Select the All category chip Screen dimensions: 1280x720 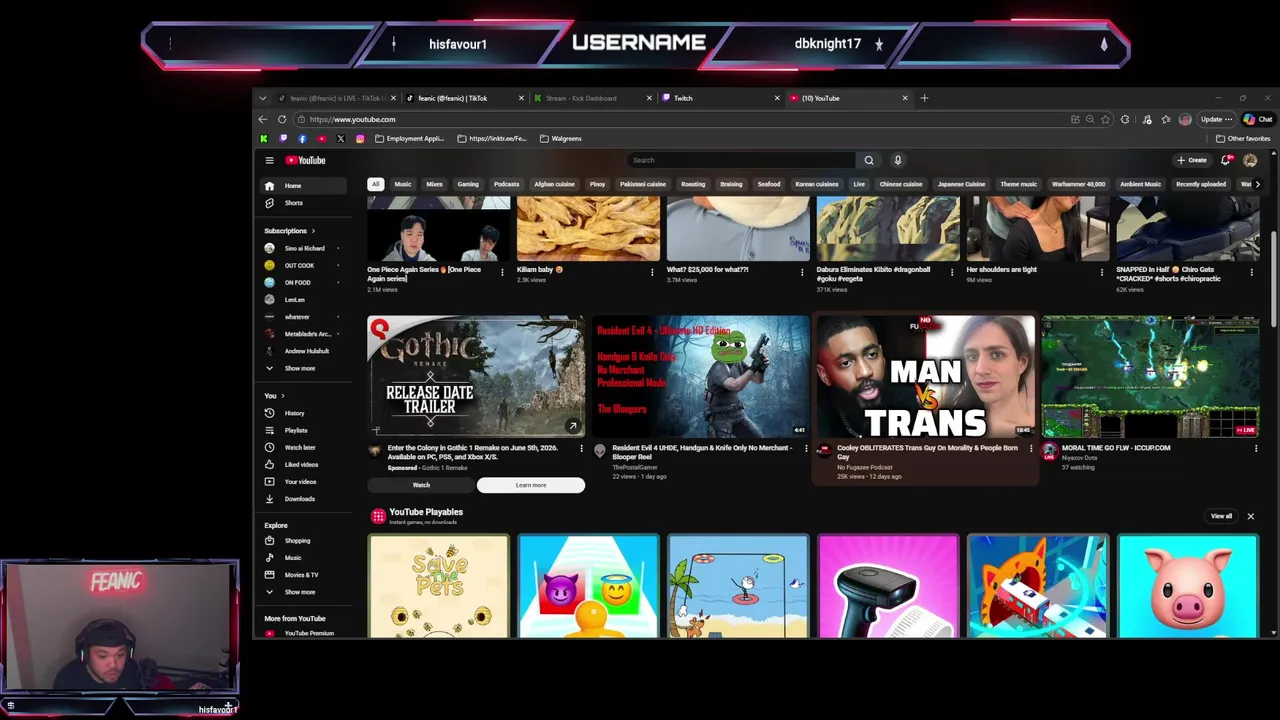coord(375,184)
